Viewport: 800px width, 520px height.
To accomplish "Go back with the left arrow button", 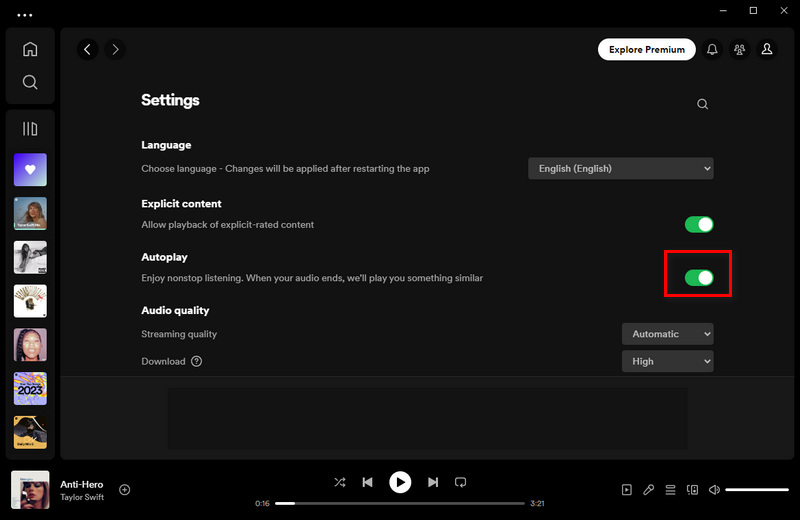I will 88,49.
